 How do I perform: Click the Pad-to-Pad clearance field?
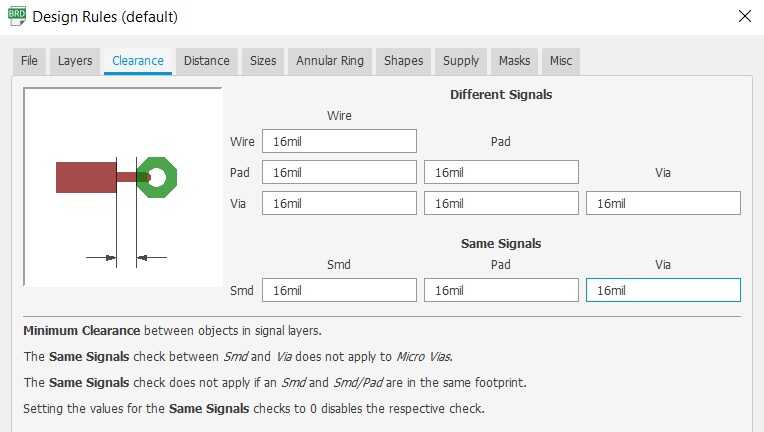pos(501,173)
